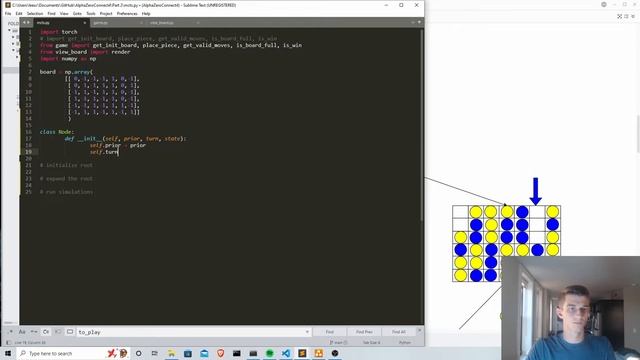This screenshot has height=360, width=640.
Task: Close the mcts.py tab
Action: click(85, 23)
